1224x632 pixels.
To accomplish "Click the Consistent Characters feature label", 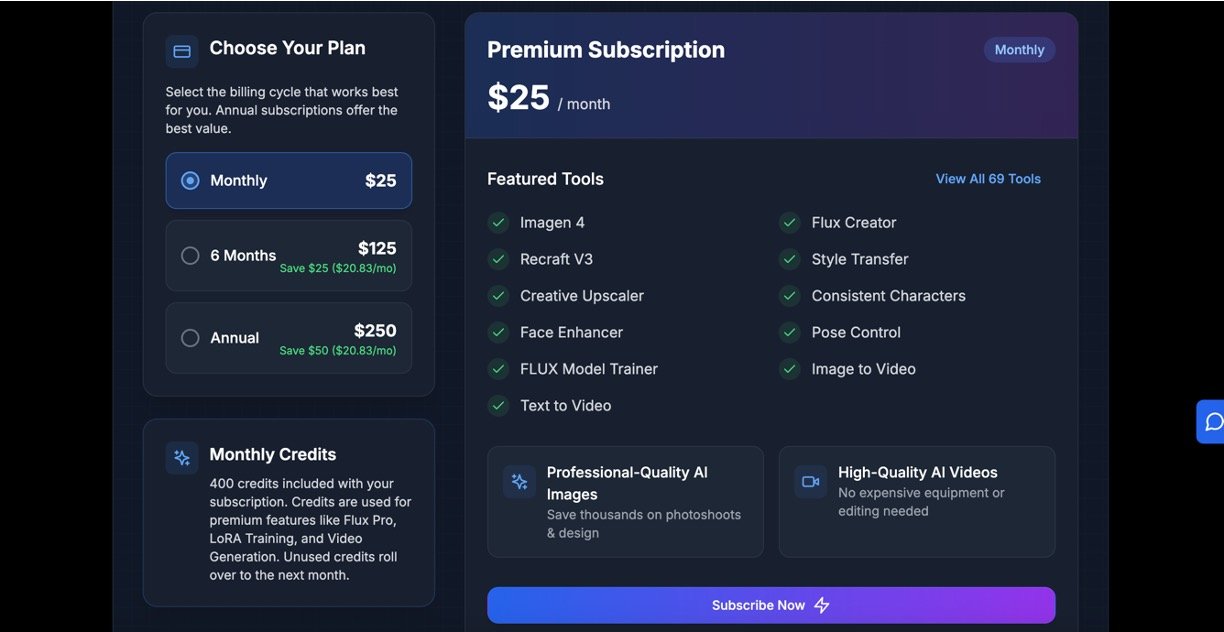I will tap(888, 296).
